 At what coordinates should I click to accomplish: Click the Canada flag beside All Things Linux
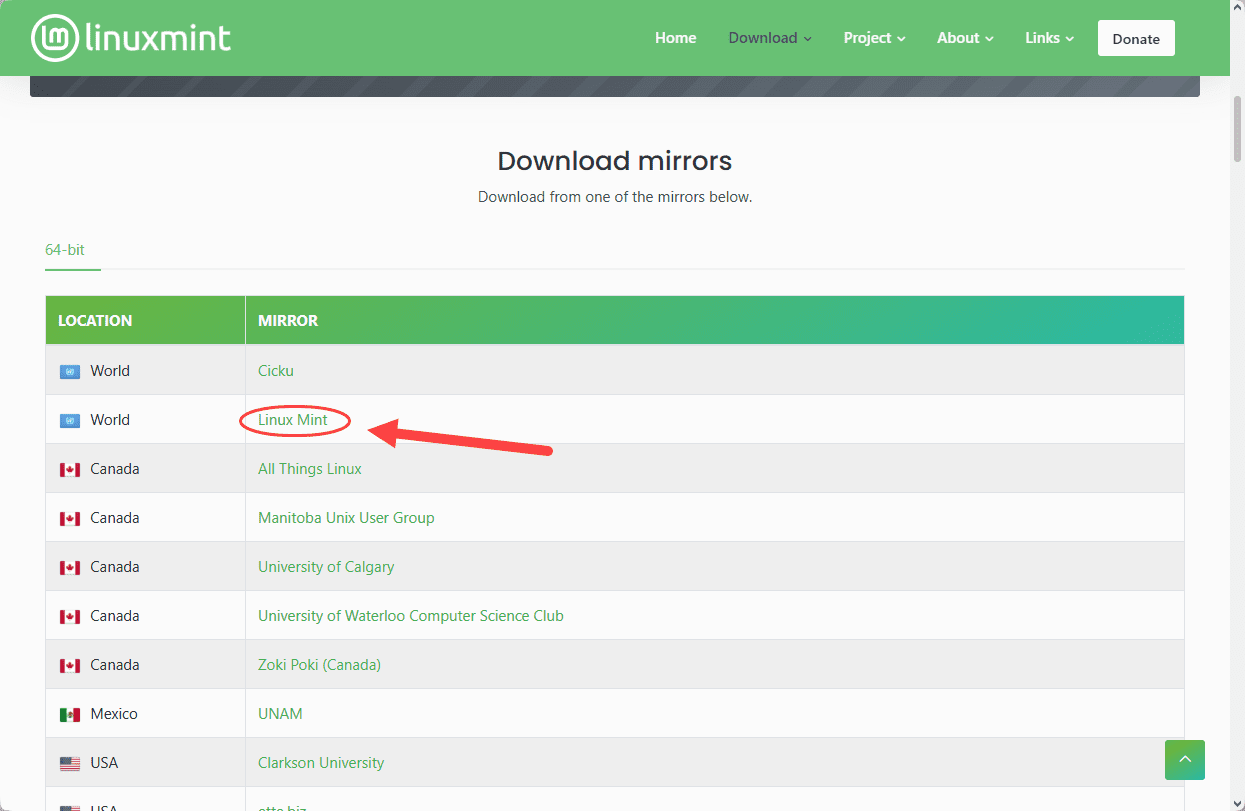click(69, 469)
